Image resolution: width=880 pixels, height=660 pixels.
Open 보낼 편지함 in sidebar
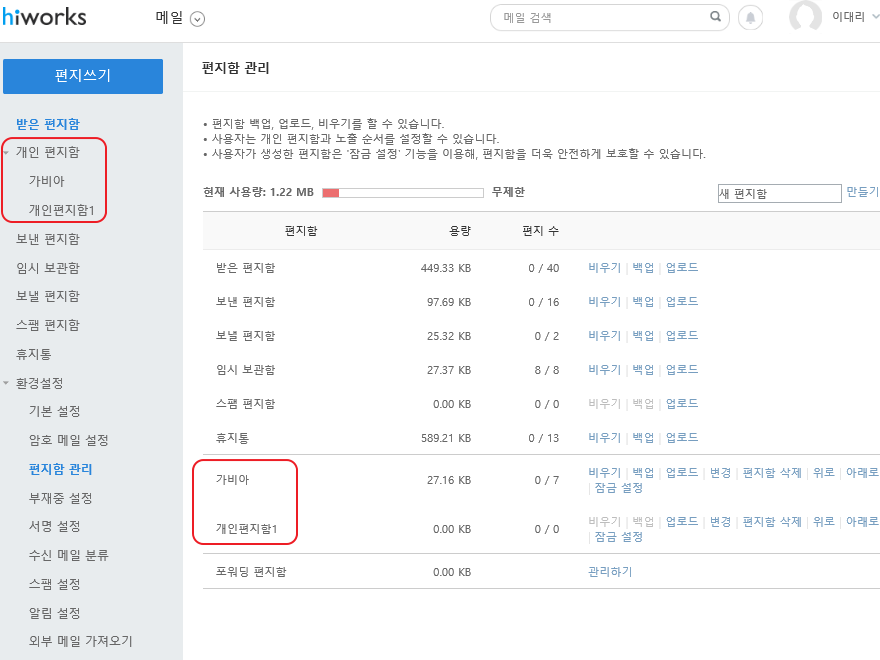pos(48,296)
